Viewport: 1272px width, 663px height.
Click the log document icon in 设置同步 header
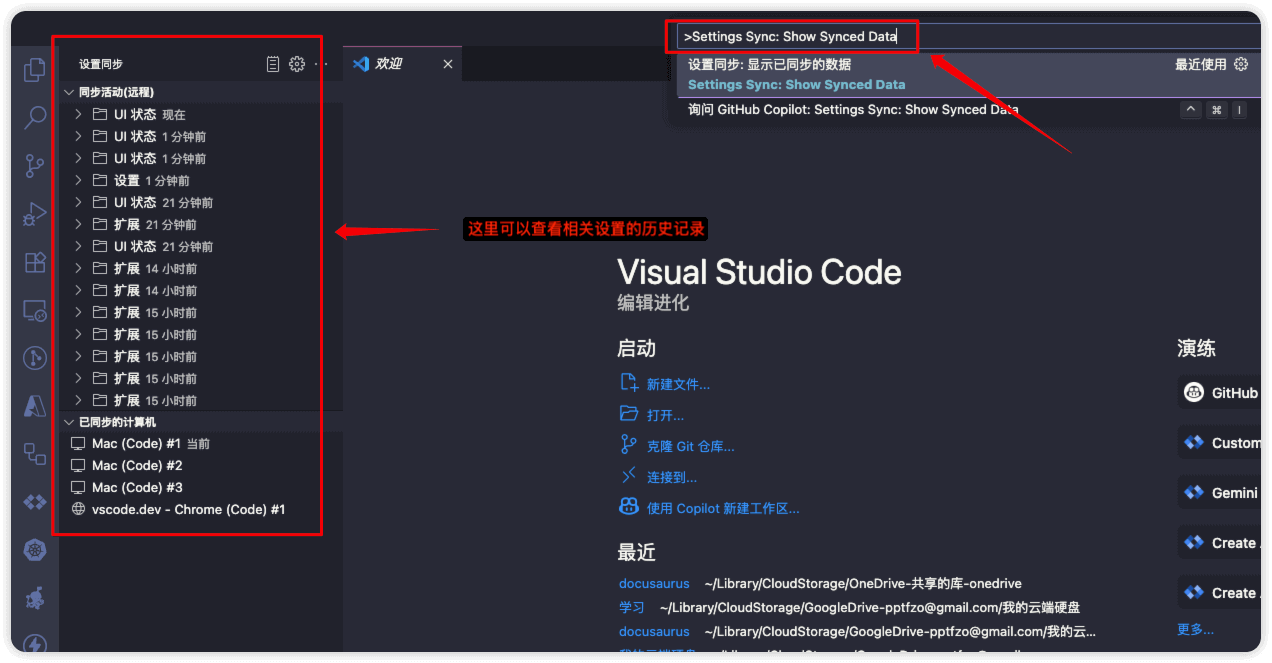(x=273, y=64)
